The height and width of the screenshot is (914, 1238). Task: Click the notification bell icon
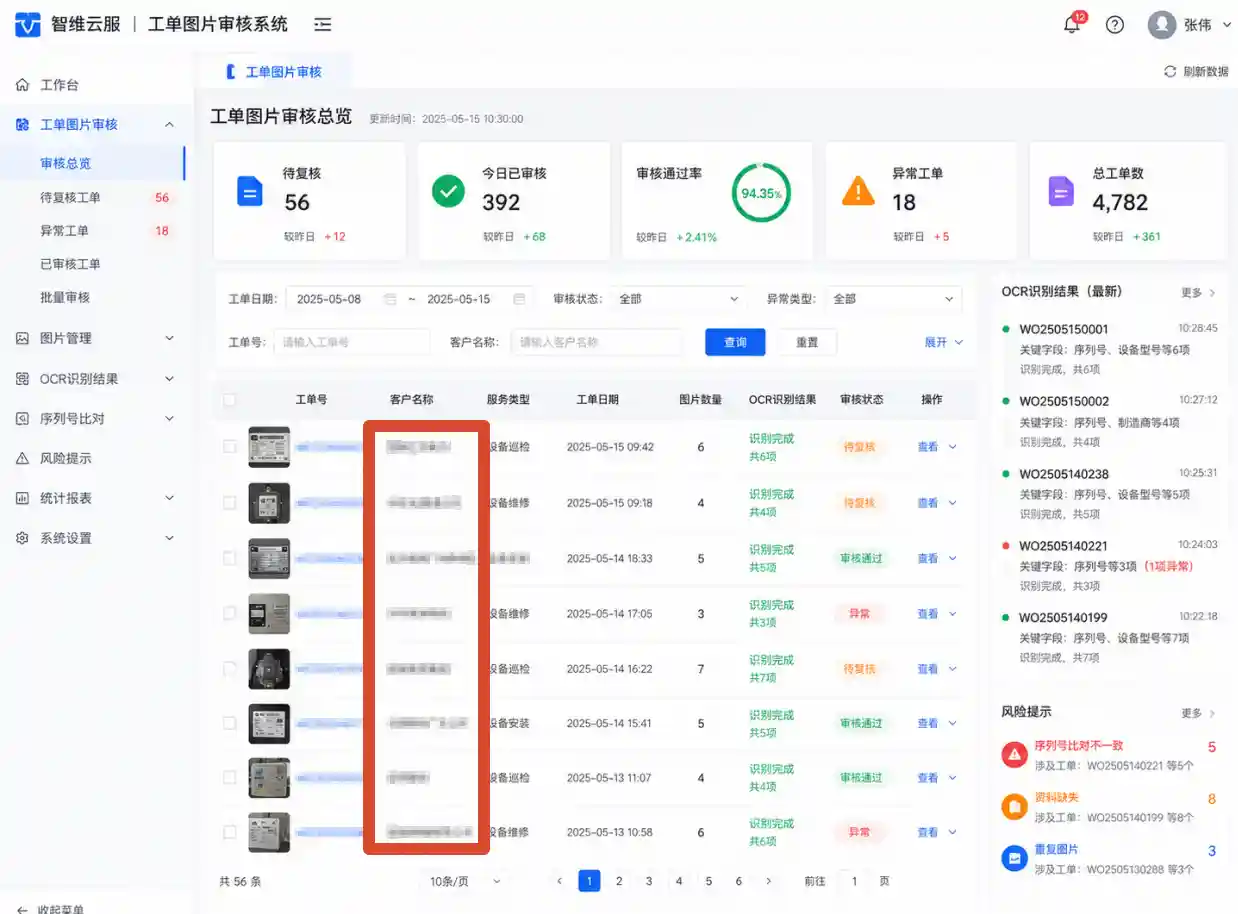[x=1071, y=25]
